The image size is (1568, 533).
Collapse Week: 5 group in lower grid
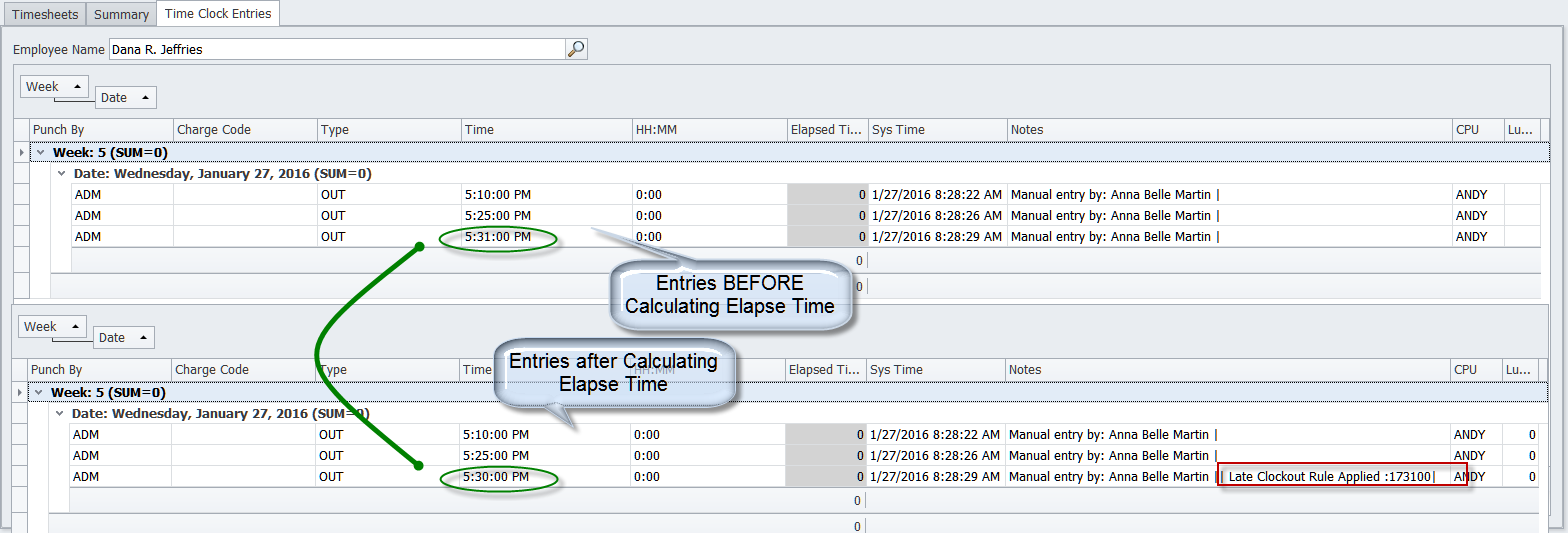(x=39, y=392)
